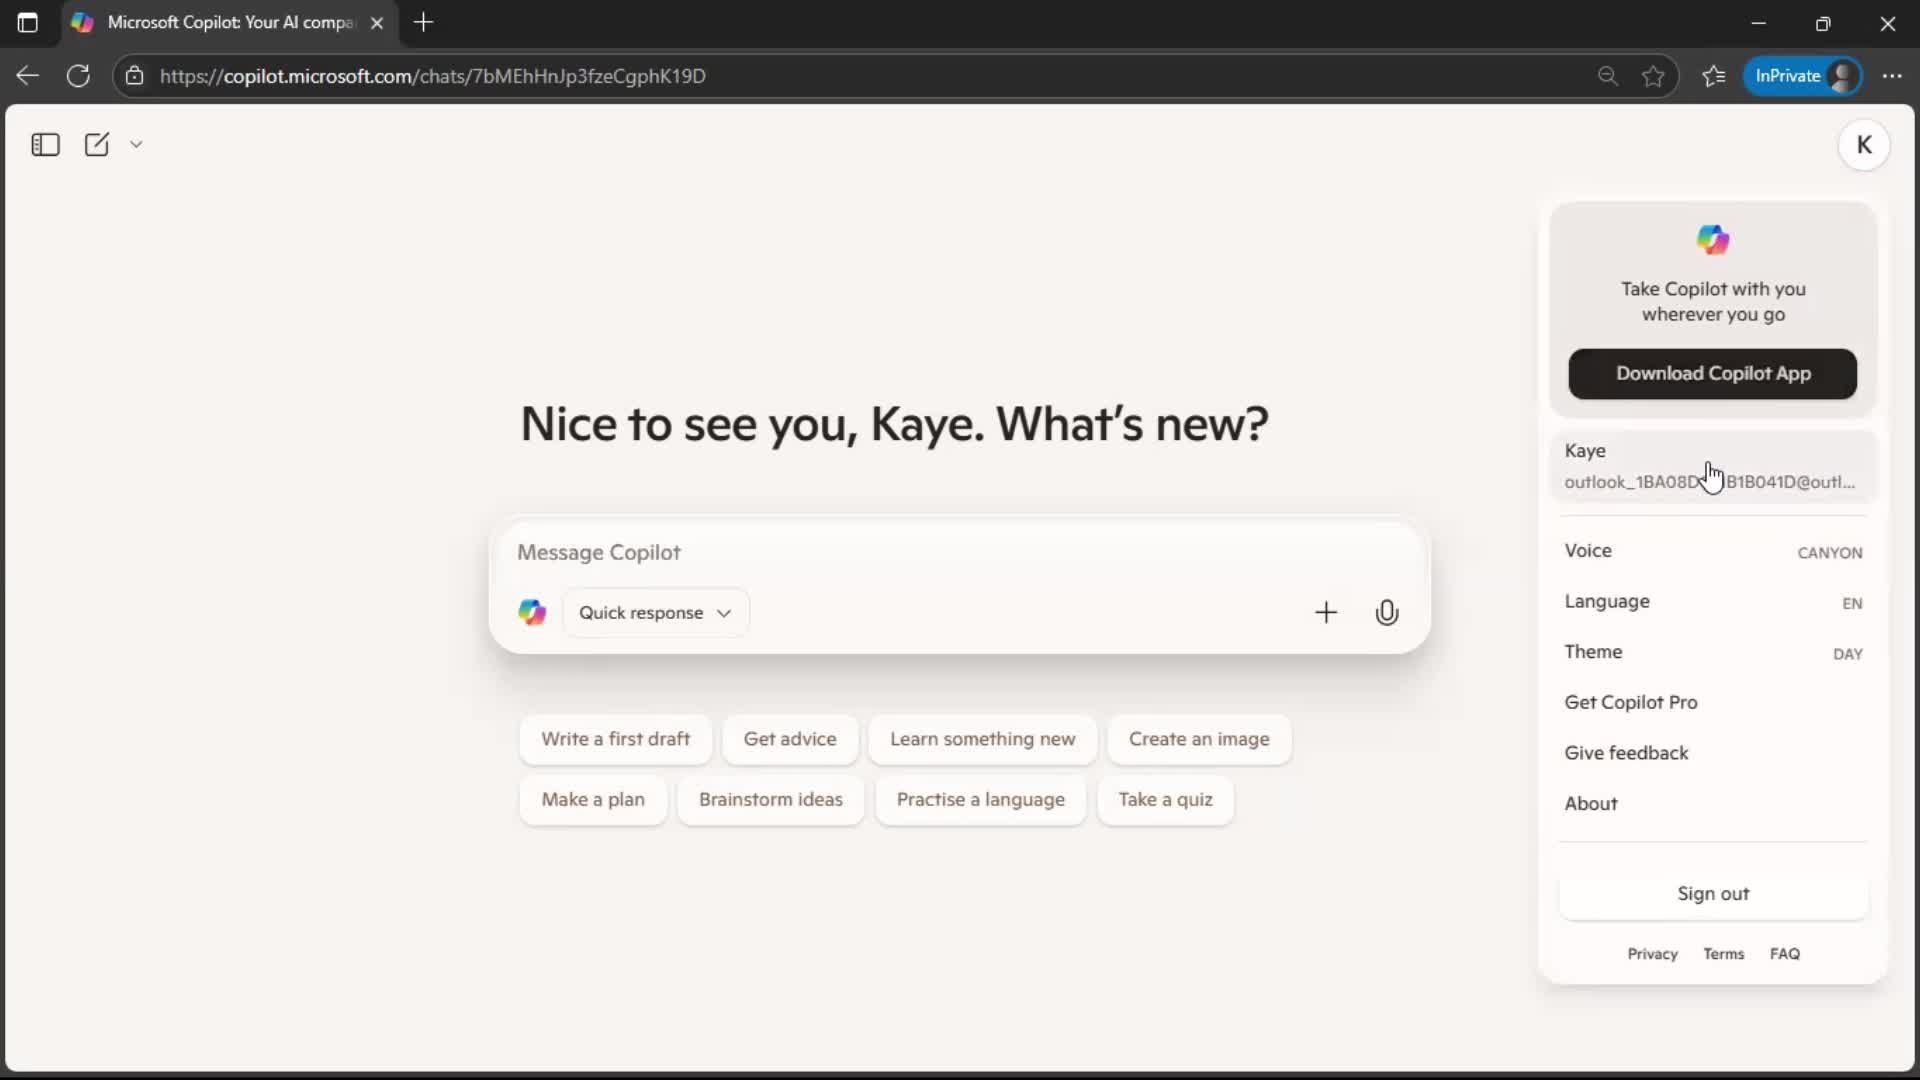This screenshot has width=1920, height=1080.
Task: Open the K profile avatar menu
Action: click(1863, 145)
